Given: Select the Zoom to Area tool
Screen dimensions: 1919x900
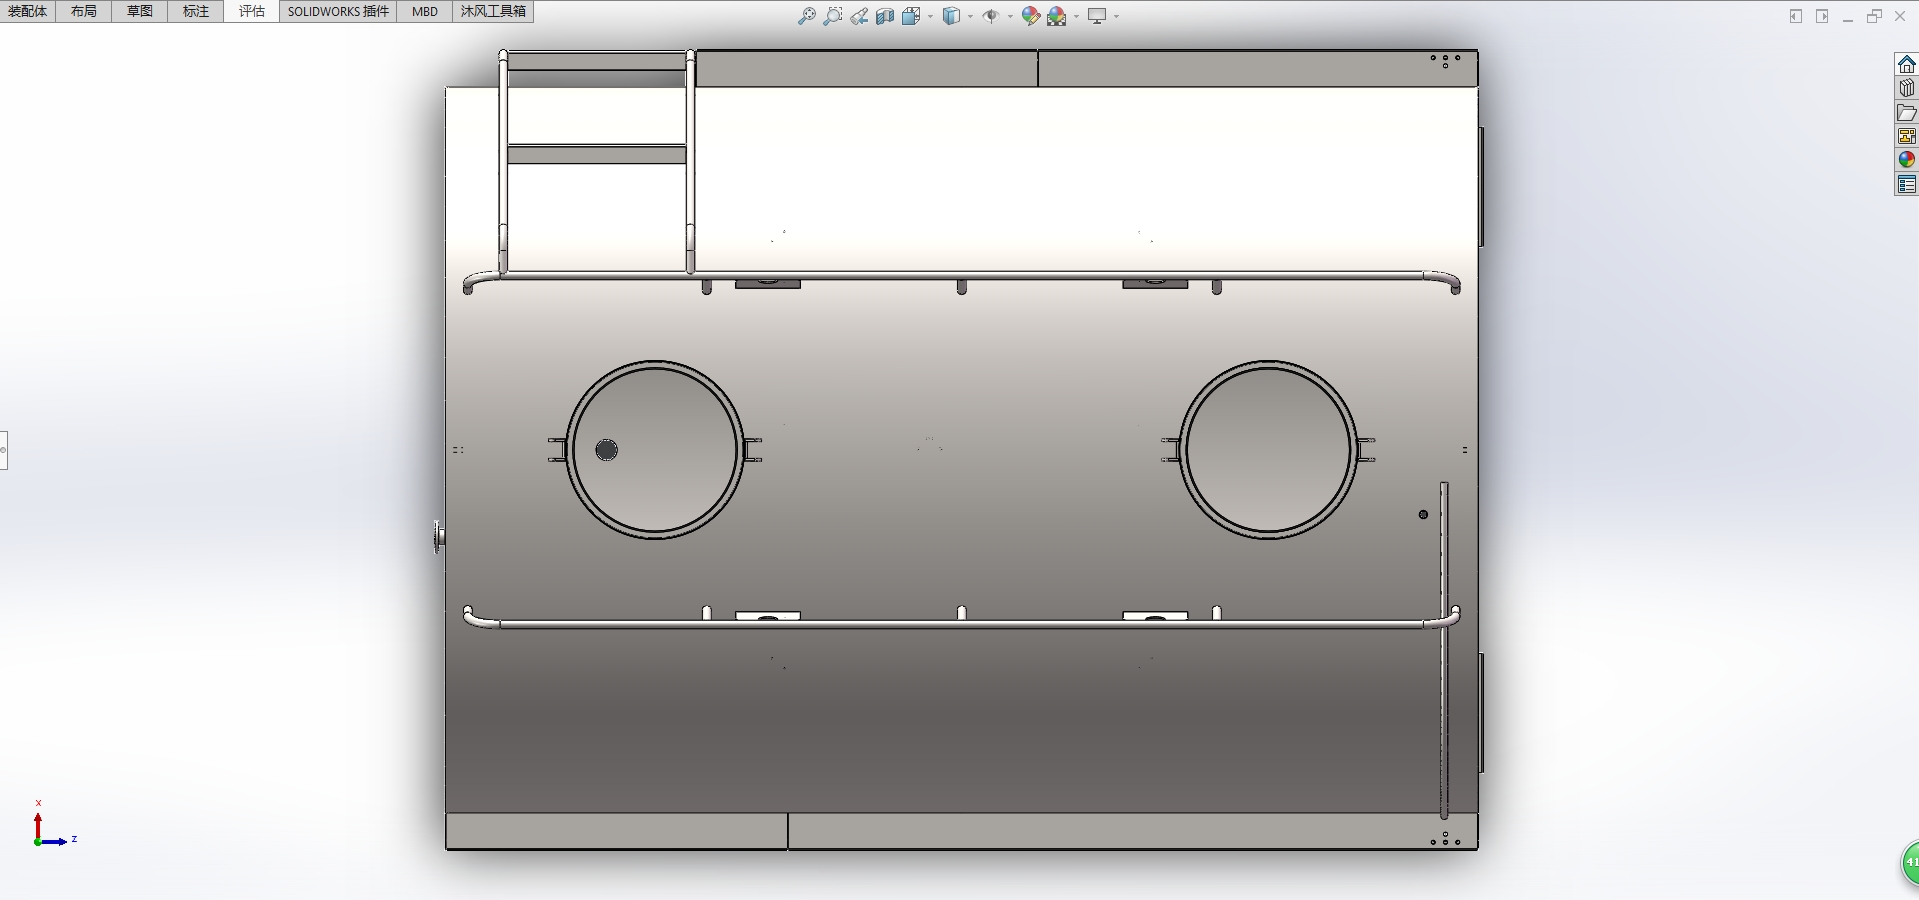Looking at the screenshot, I should click(x=833, y=16).
